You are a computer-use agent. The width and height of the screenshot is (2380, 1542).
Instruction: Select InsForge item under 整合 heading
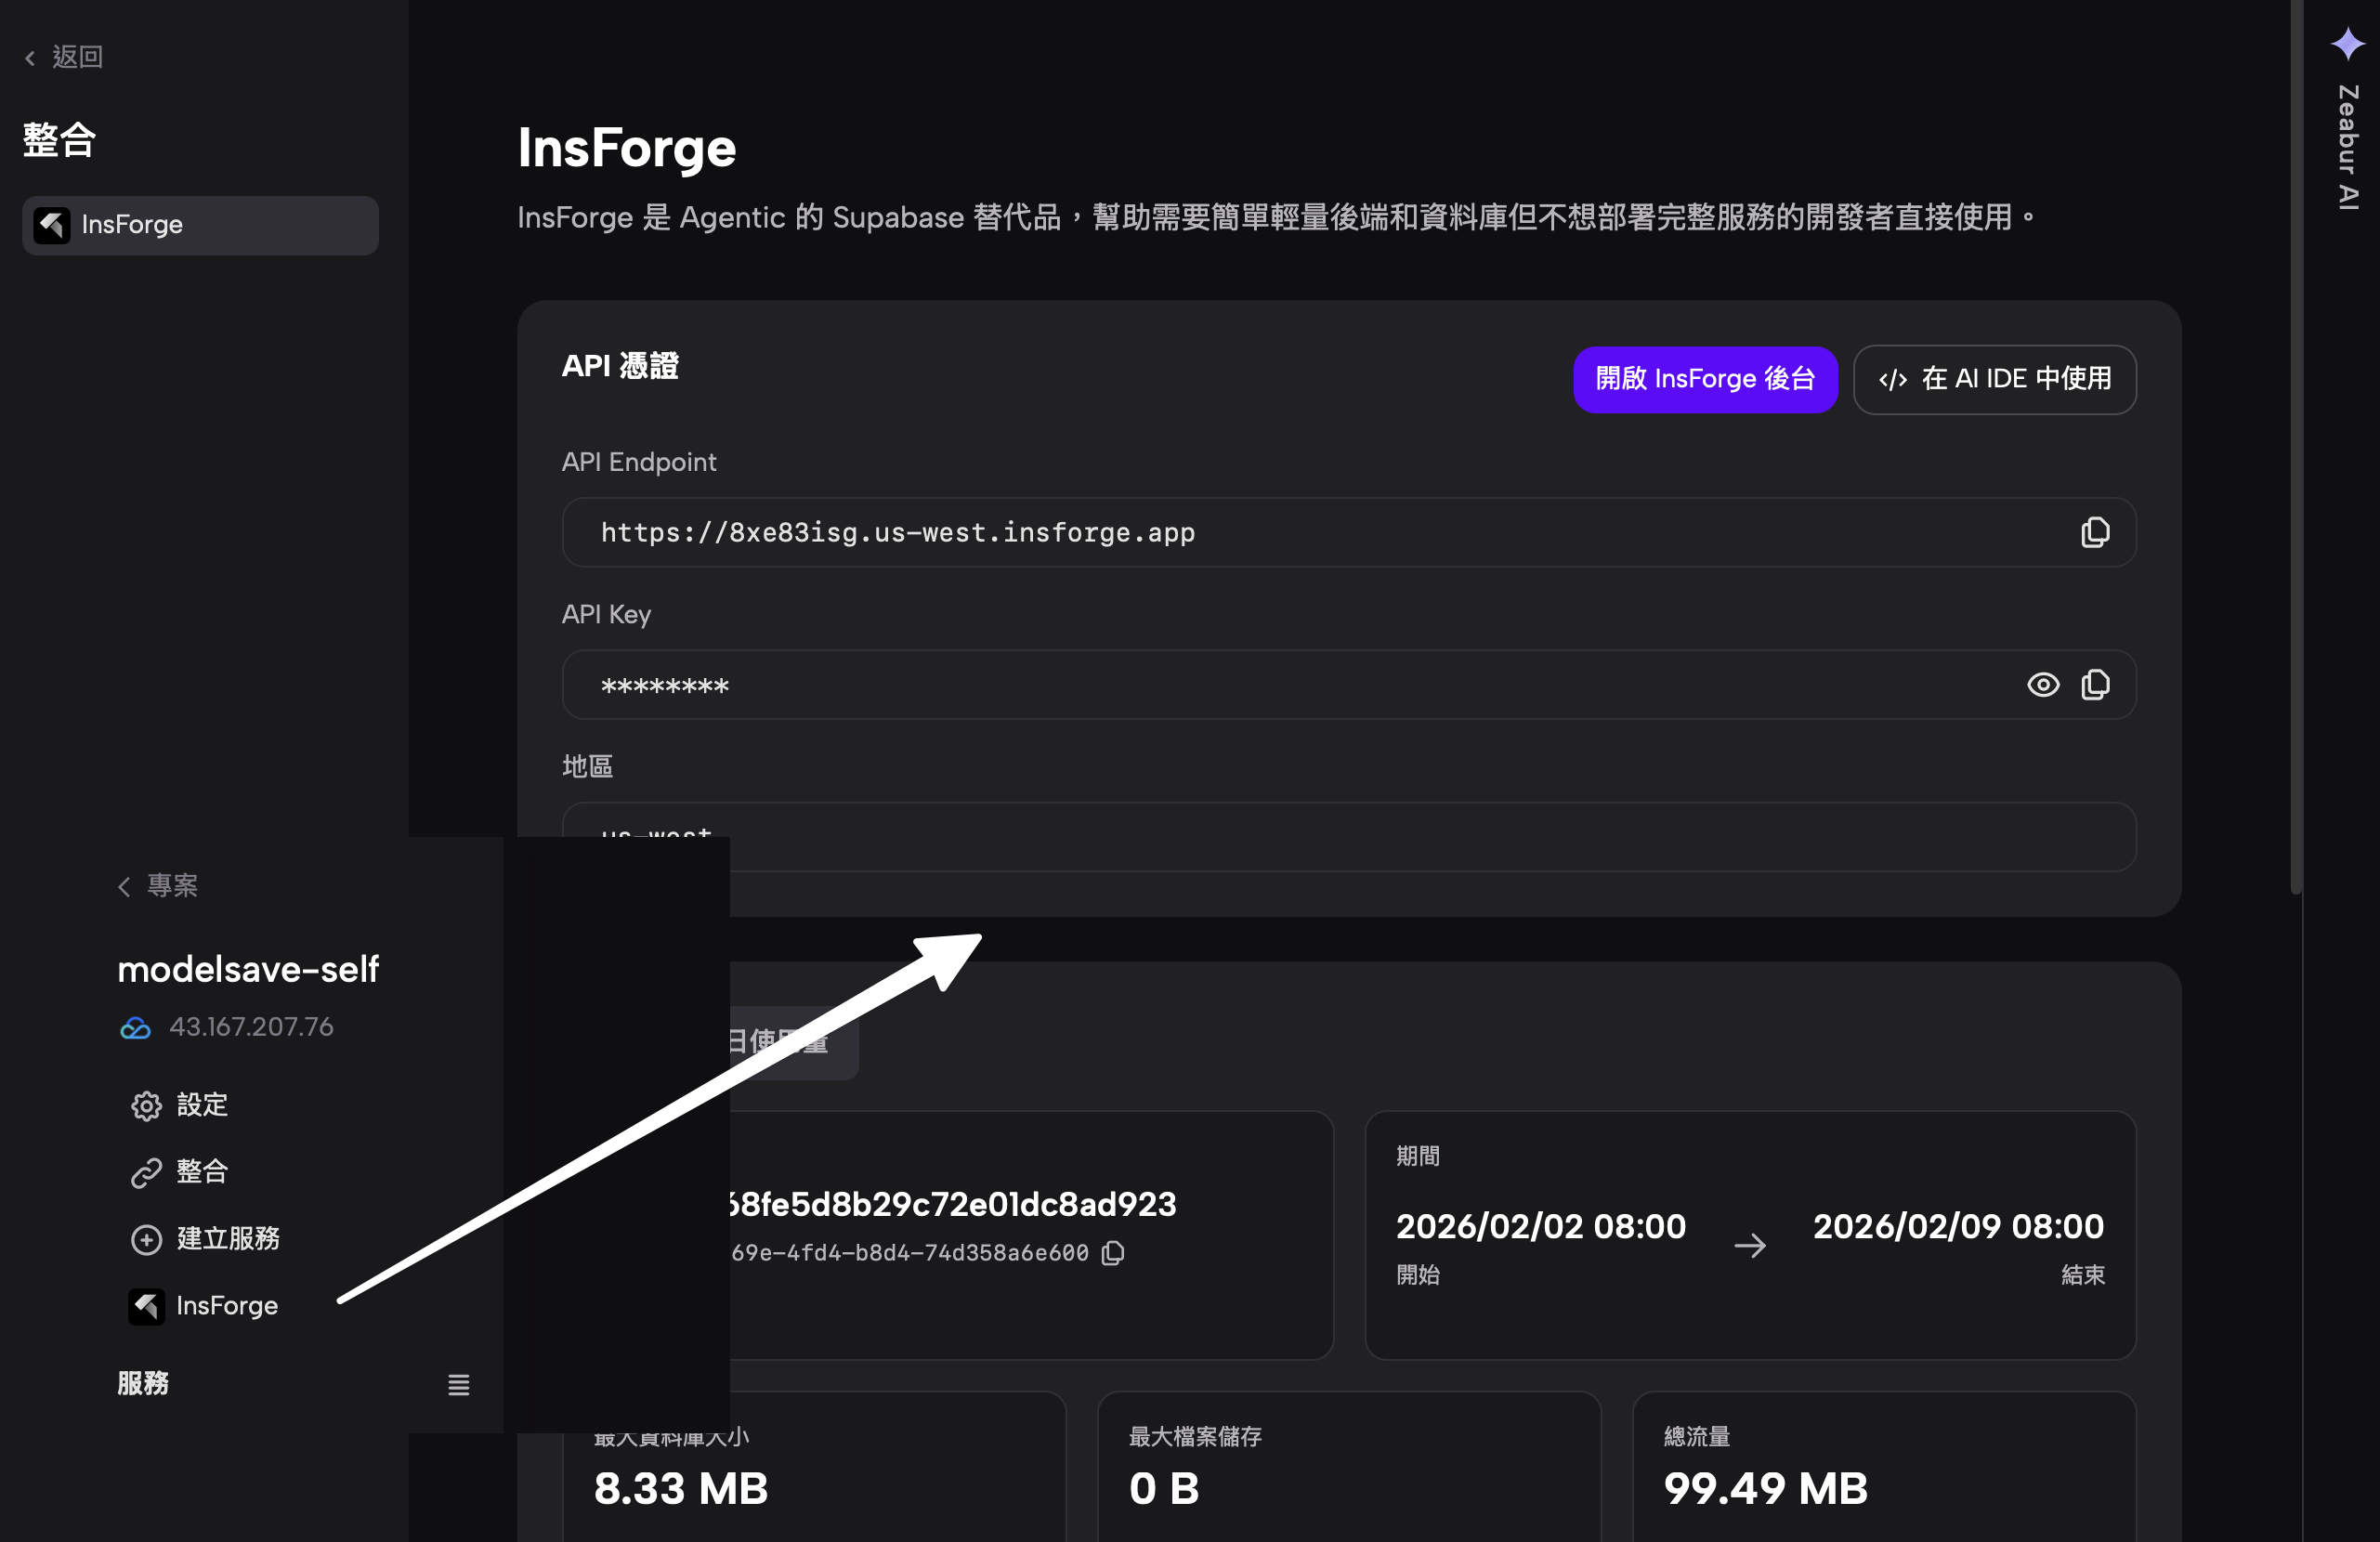click(x=200, y=225)
